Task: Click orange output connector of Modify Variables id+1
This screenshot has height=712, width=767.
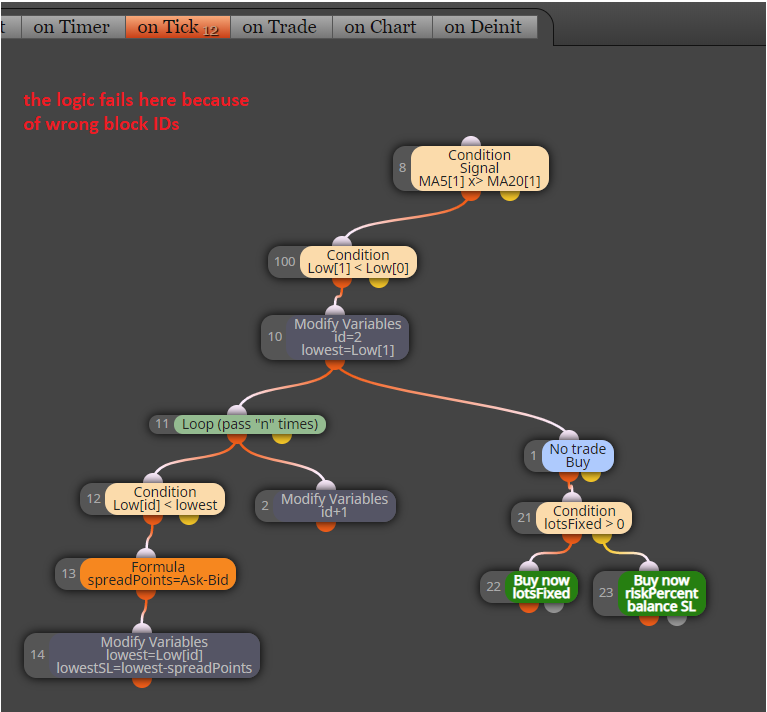Action: pos(326,526)
